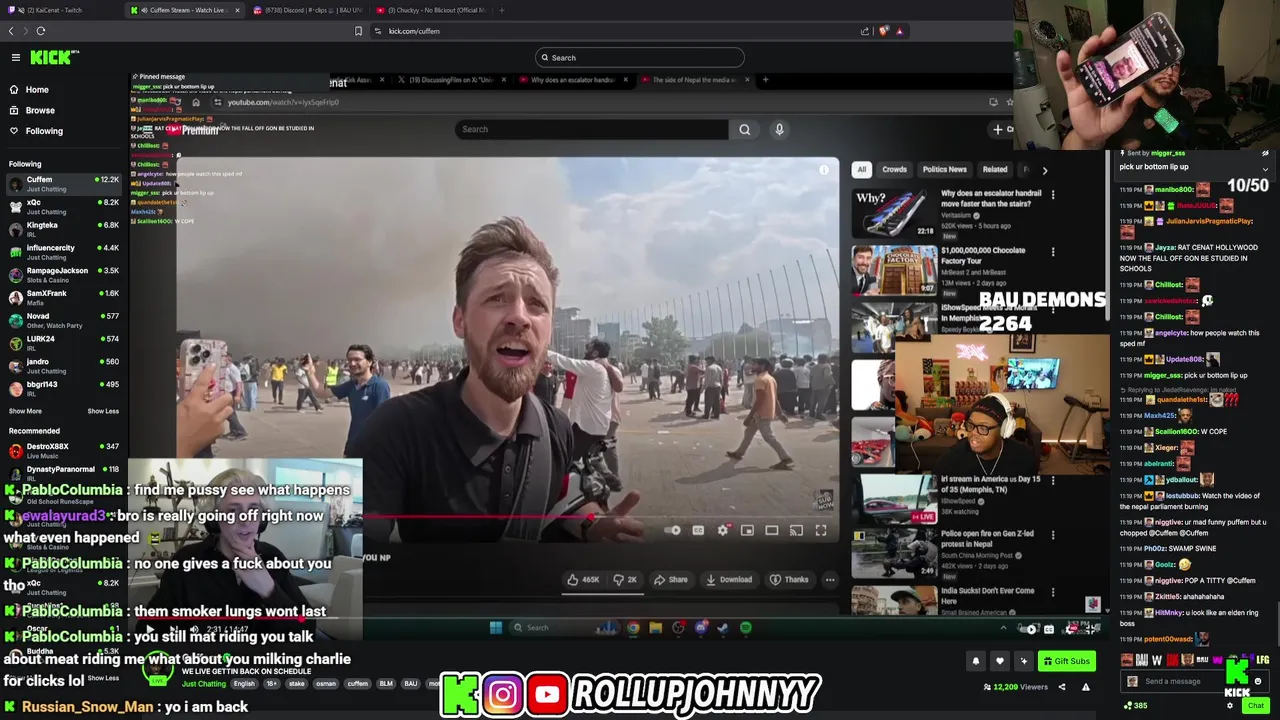Open YouTube more actions ellipsis
1280x720 pixels.
830,580
